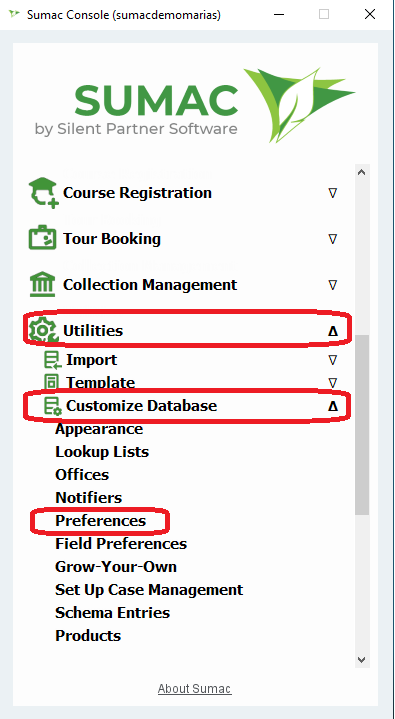This screenshot has width=395, height=719.
Task: Collapse the Customize Database arrow
Action: pyautogui.click(x=333, y=406)
